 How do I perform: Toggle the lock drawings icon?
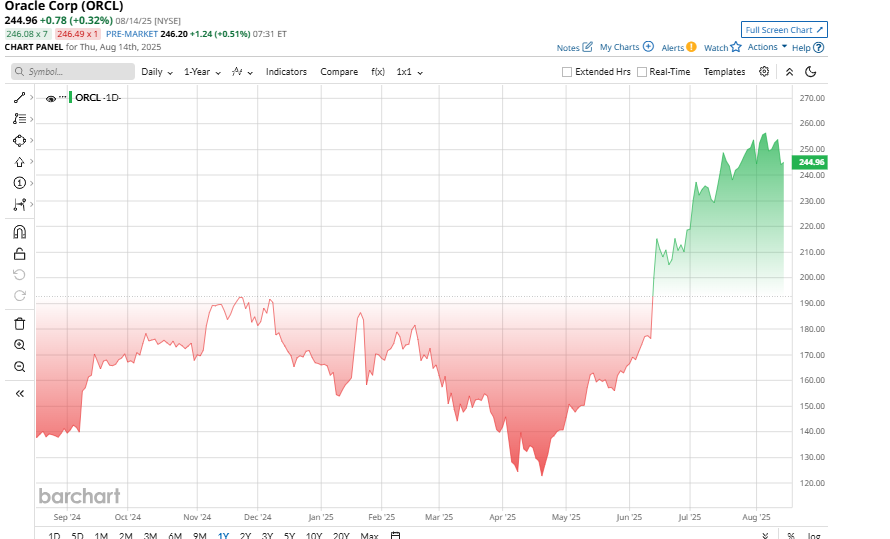(x=19, y=253)
